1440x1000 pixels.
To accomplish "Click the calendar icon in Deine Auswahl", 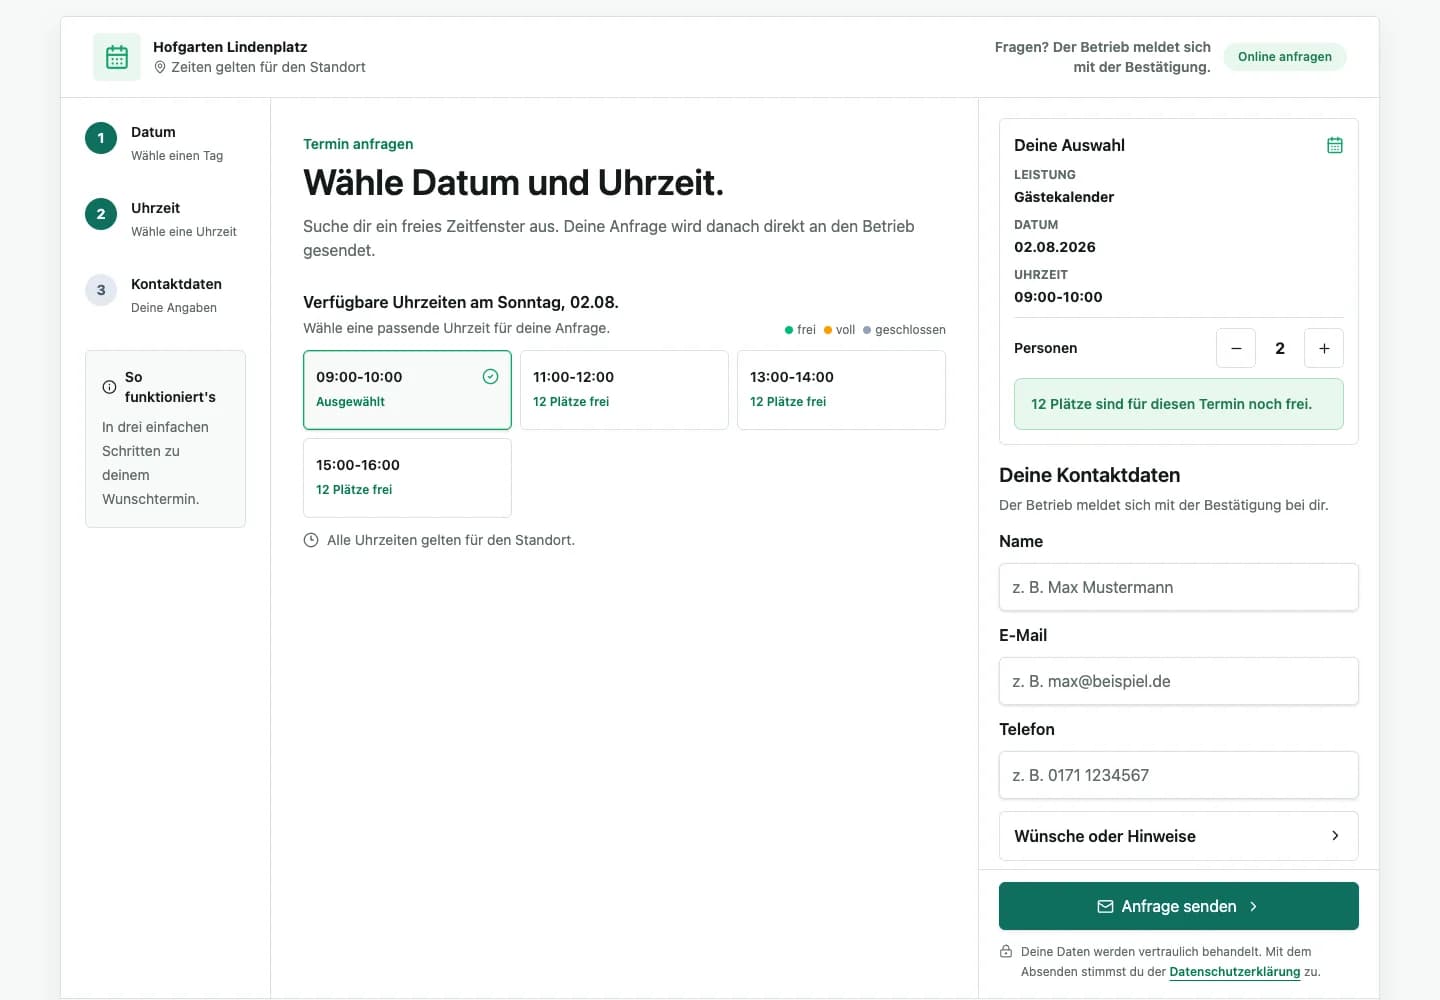I will [x=1335, y=145].
